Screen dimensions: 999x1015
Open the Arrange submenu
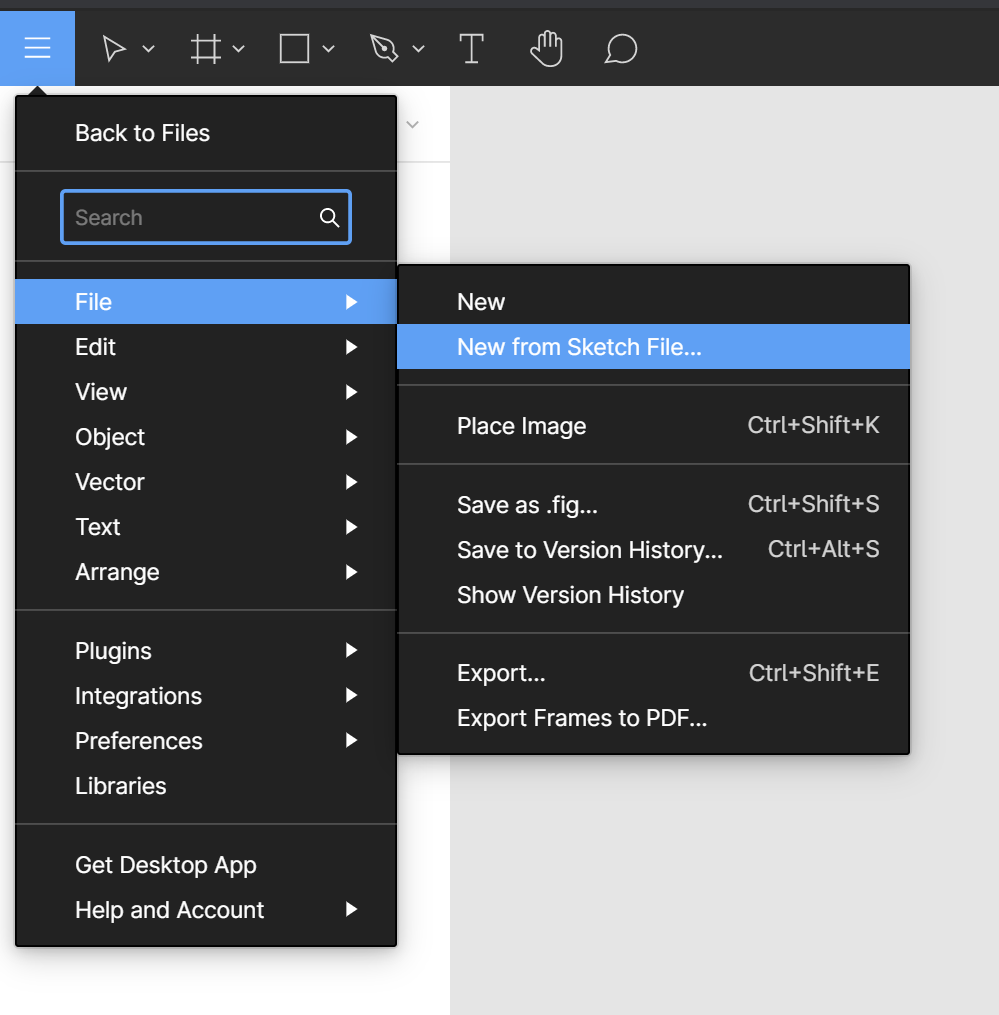(206, 572)
